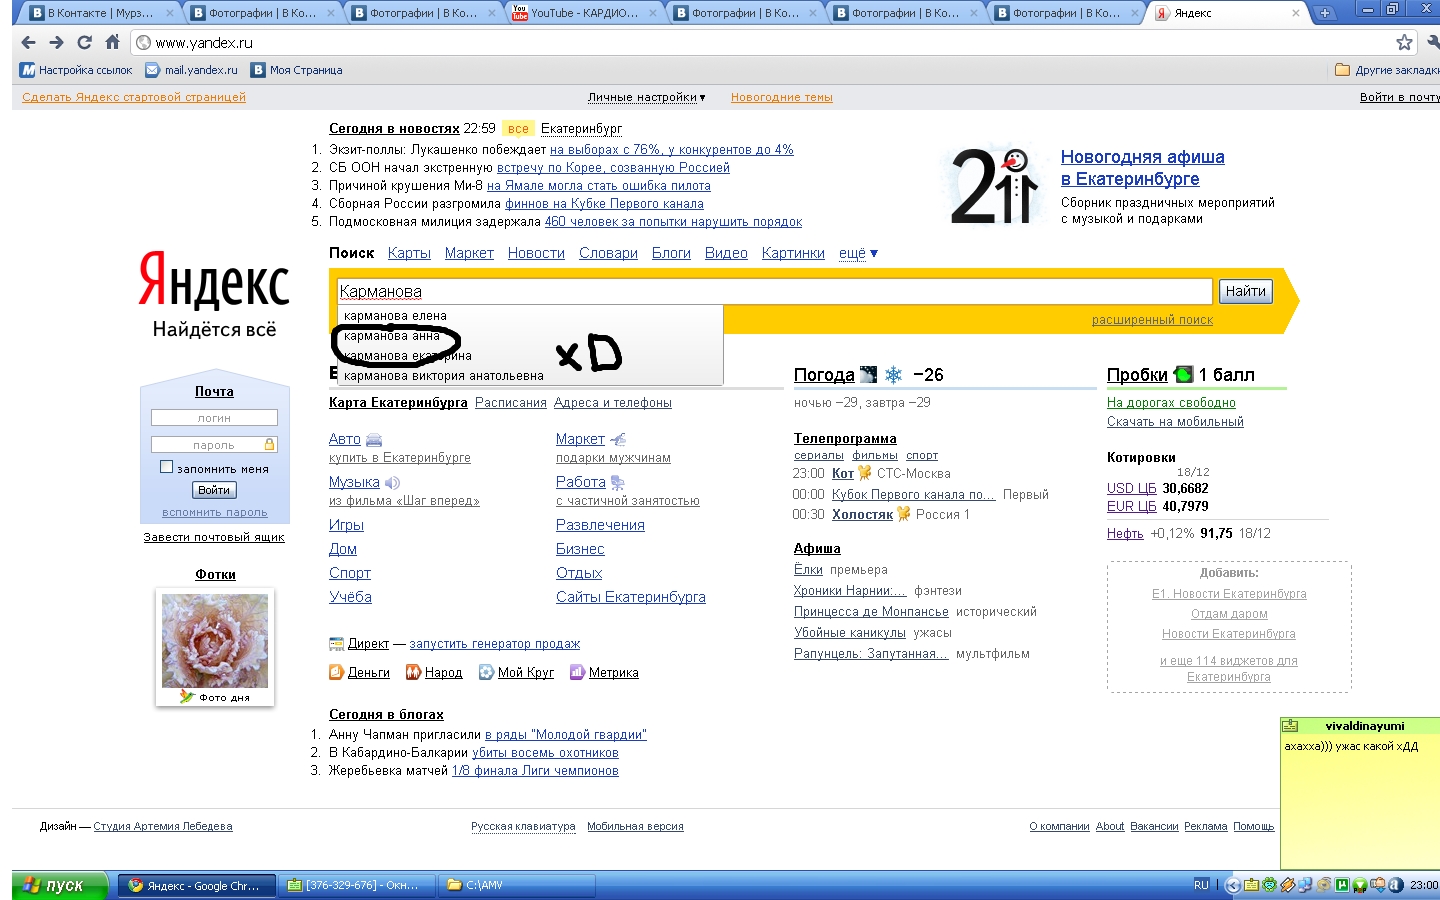Open Русская клавиатура link in footer
This screenshot has width=1440, height=900.
click(x=523, y=826)
